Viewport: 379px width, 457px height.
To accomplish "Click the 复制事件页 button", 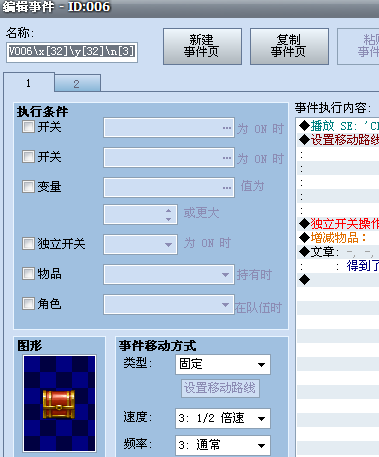I will 289,46.
